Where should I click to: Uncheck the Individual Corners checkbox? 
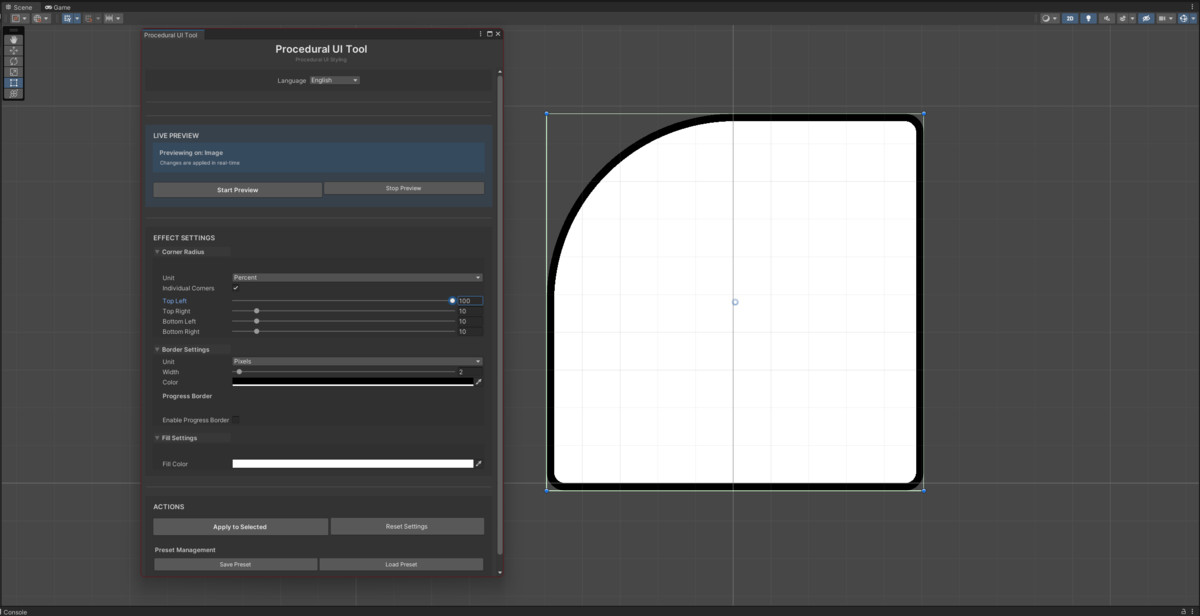coord(236,288)
